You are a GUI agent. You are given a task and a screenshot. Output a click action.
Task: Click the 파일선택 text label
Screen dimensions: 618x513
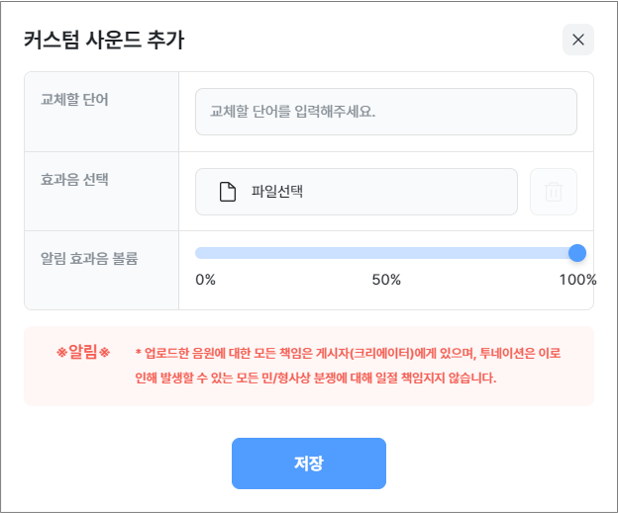tap(277, 192)
